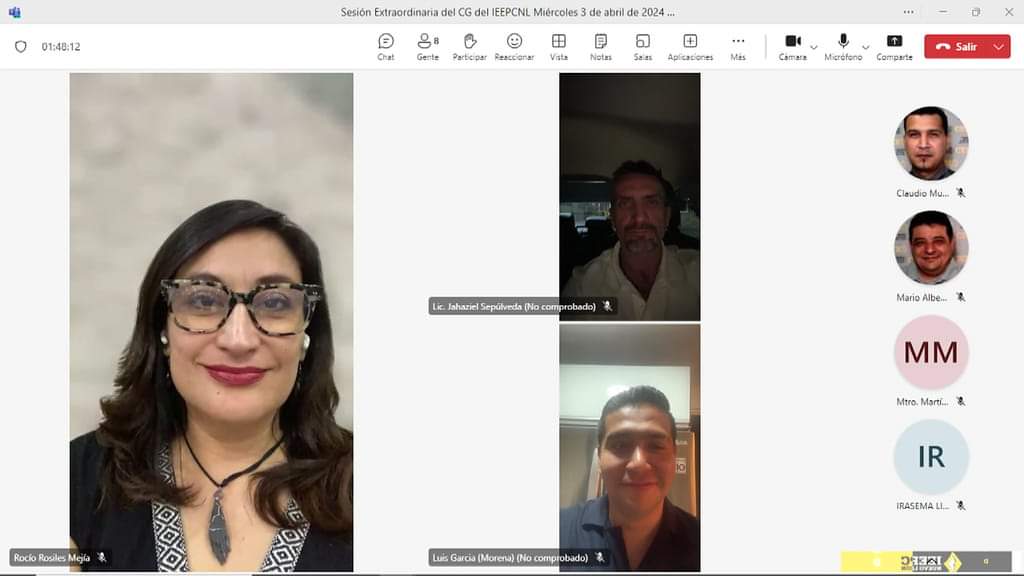1024x576 pixels.
Task: Click the meeting timer 01:48:12
Action: (61, 46)
